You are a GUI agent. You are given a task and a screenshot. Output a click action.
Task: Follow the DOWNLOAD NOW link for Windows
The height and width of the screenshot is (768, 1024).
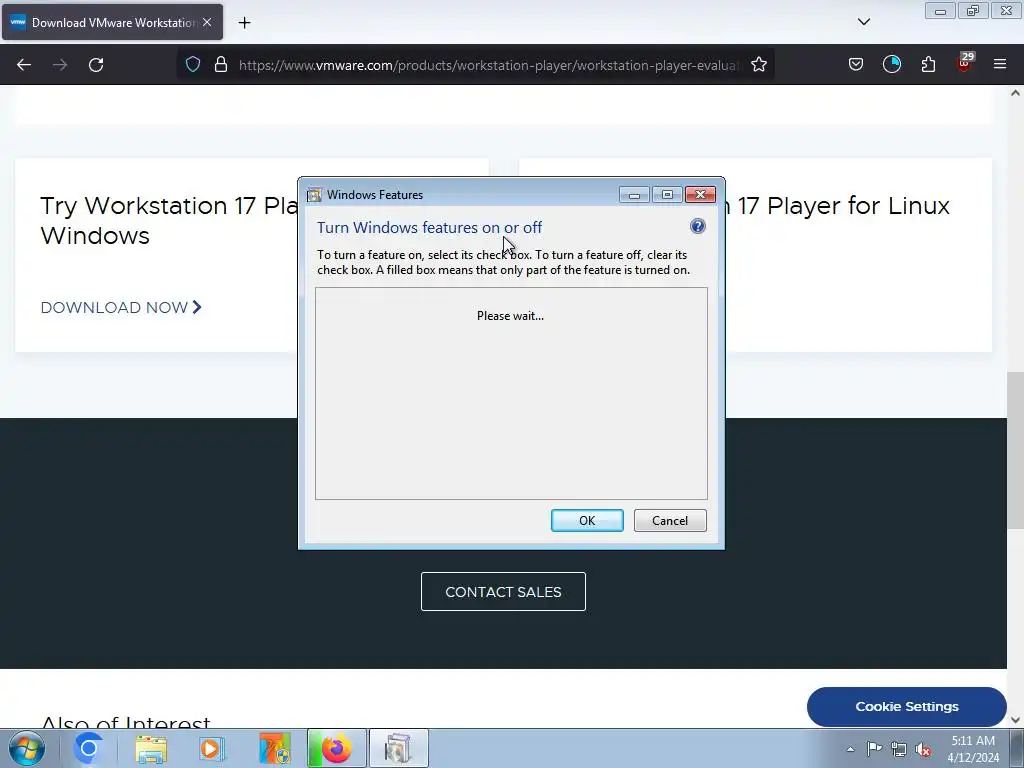[121, 308]
